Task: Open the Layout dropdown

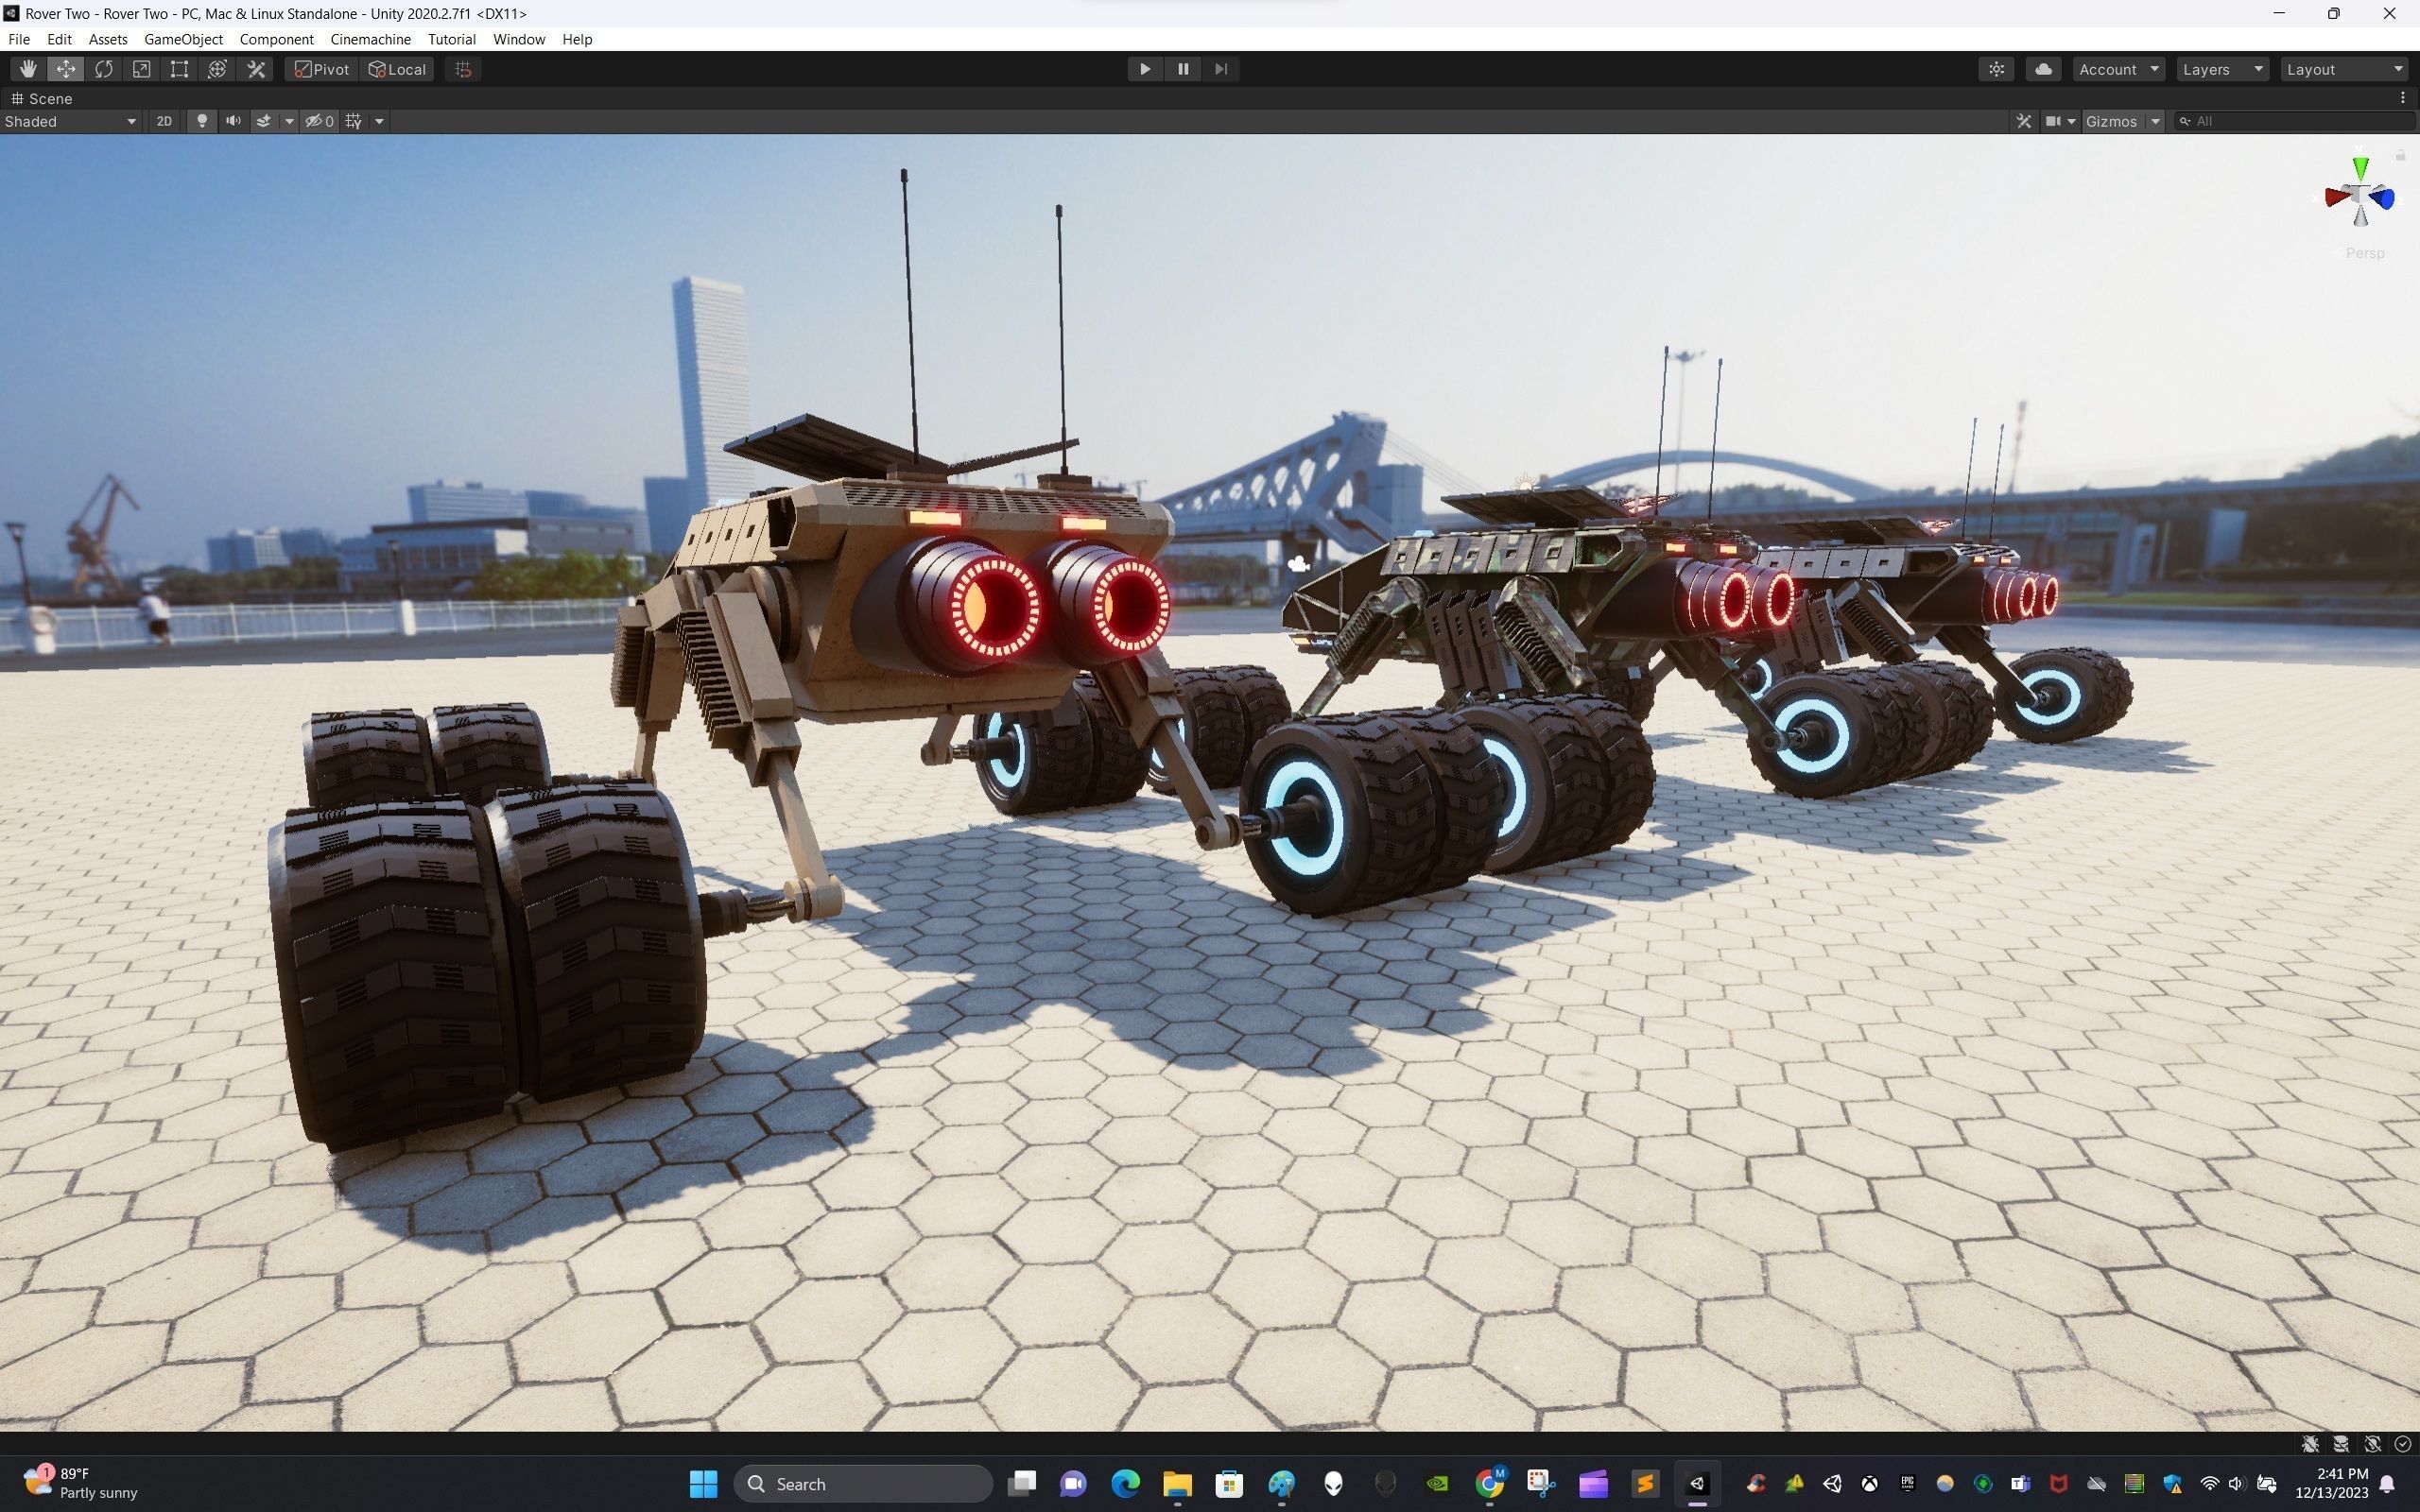Action: 2343,69
